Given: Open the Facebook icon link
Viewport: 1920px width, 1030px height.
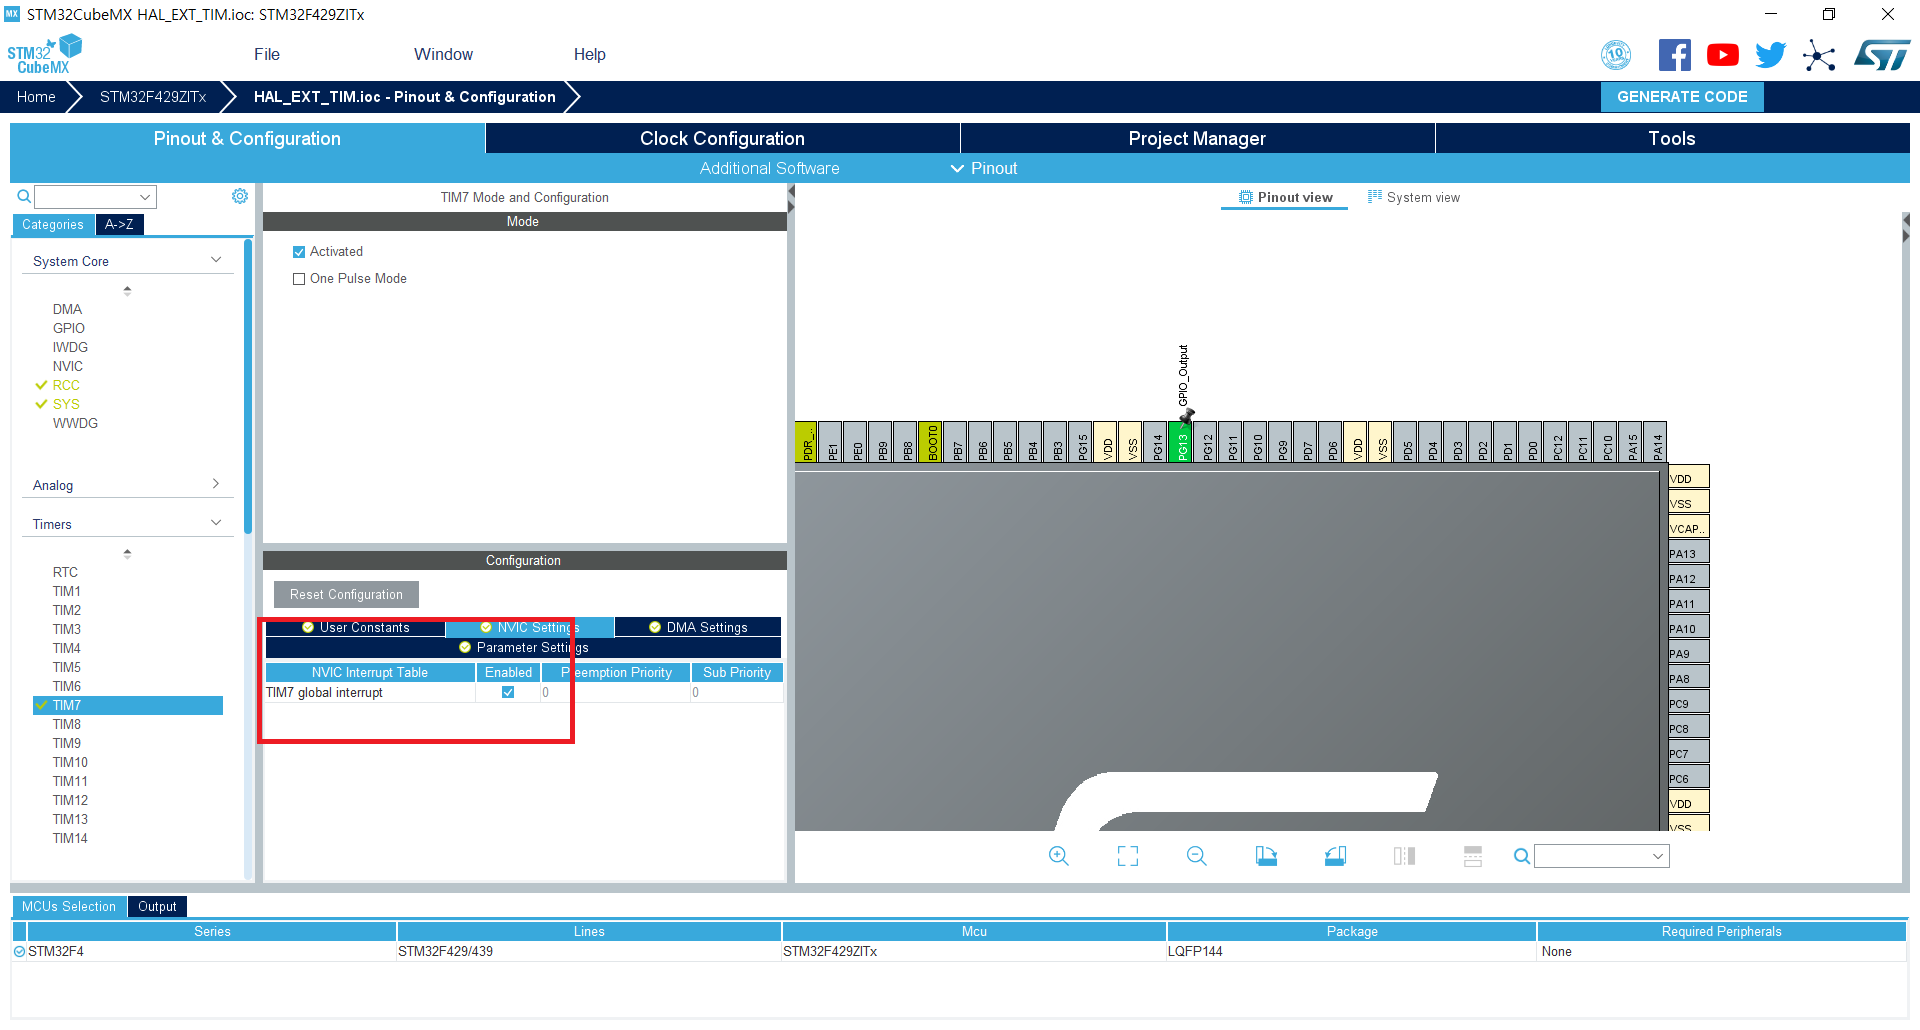Looking at the screenshot, I should [x=1674, y=55].
